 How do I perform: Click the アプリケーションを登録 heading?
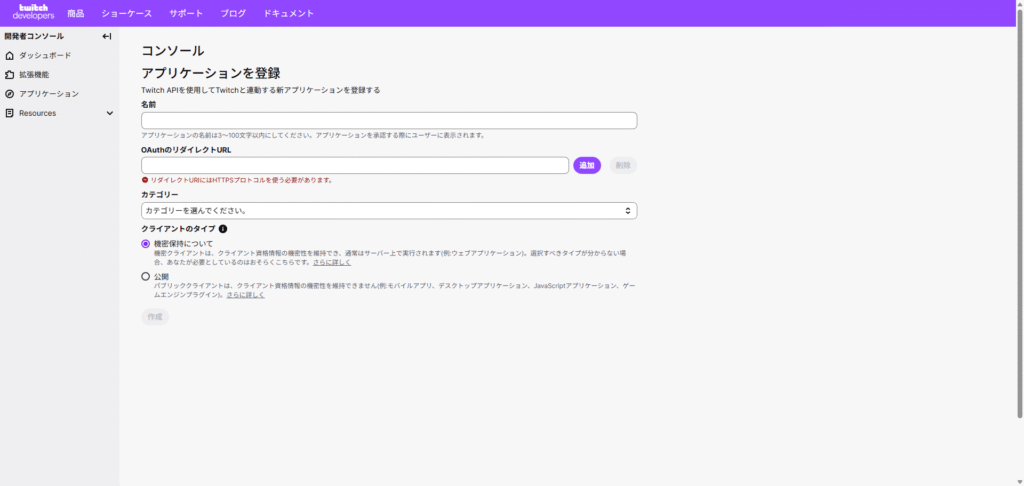tap(211, 73)
